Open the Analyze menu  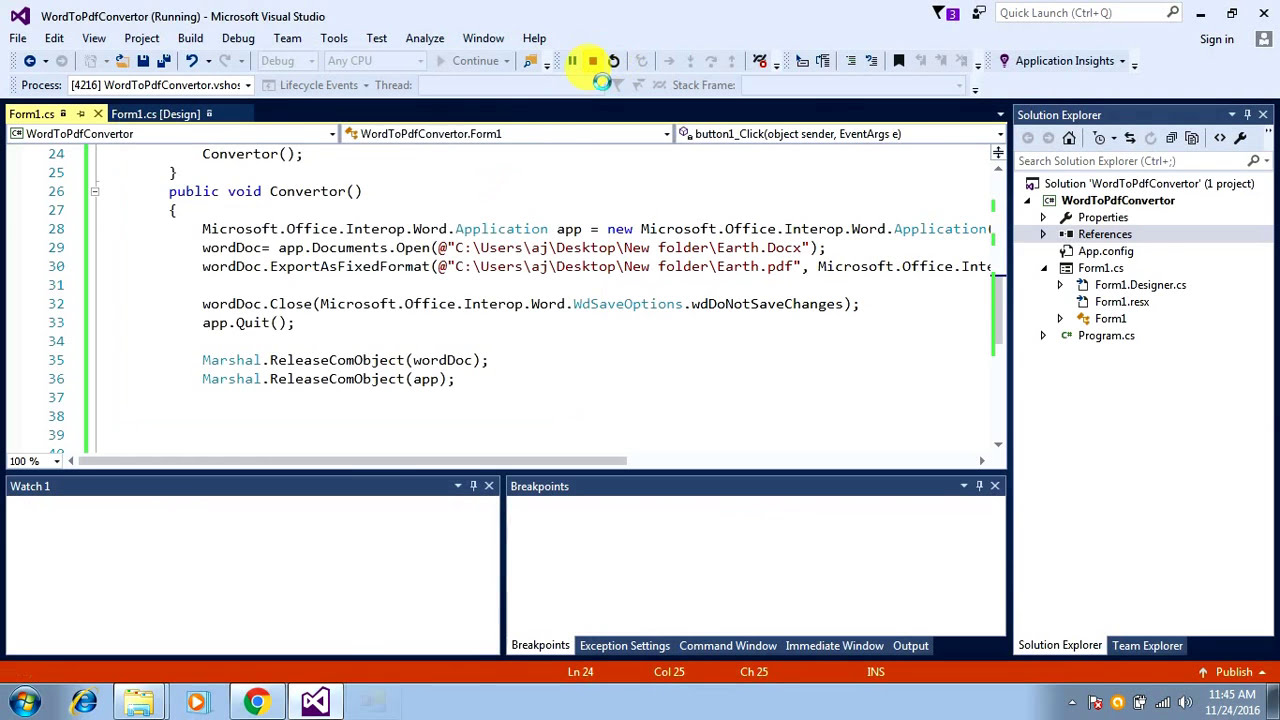tap(425, 38)
